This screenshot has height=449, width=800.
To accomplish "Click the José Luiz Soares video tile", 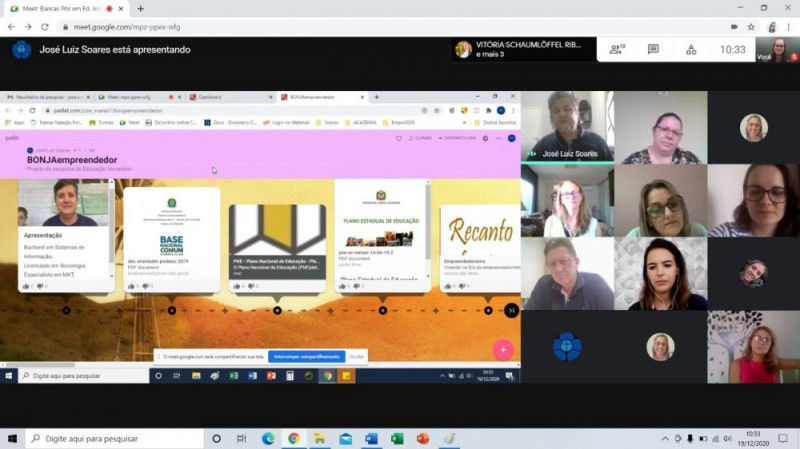I will coord(567,127).
